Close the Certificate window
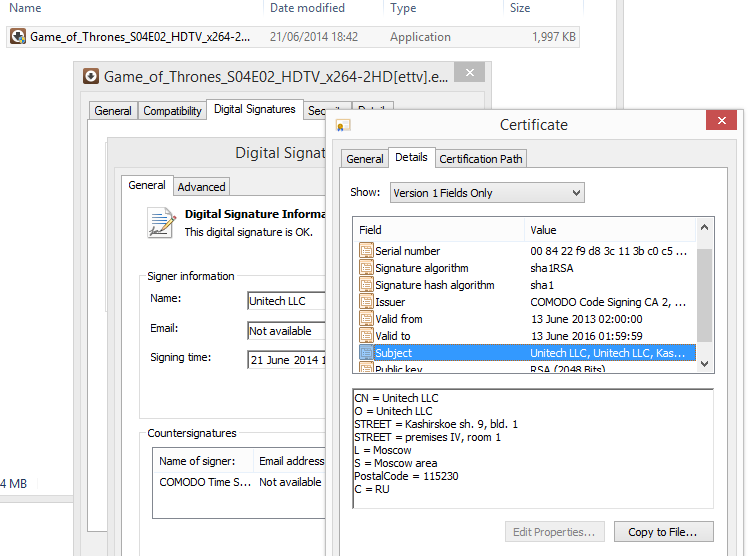Screen dimensions: 751x556 722,120
